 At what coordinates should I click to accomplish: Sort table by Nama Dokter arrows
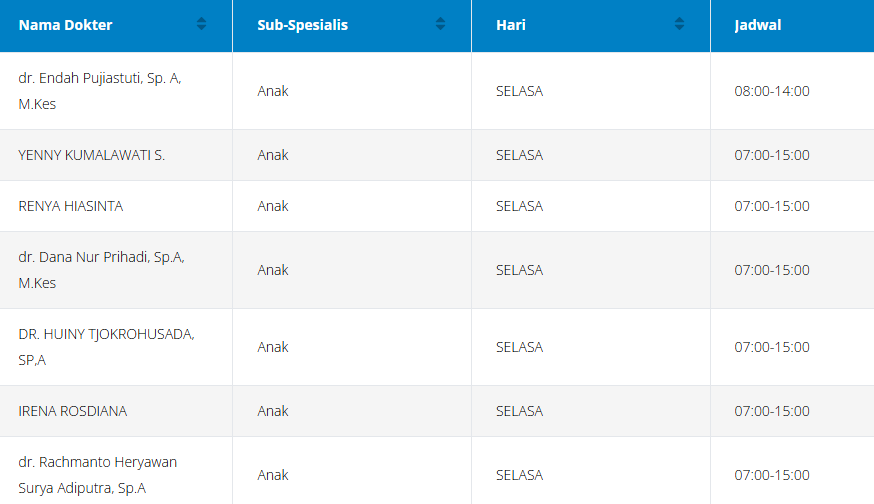pyautogui.click(x=202, y=25)
